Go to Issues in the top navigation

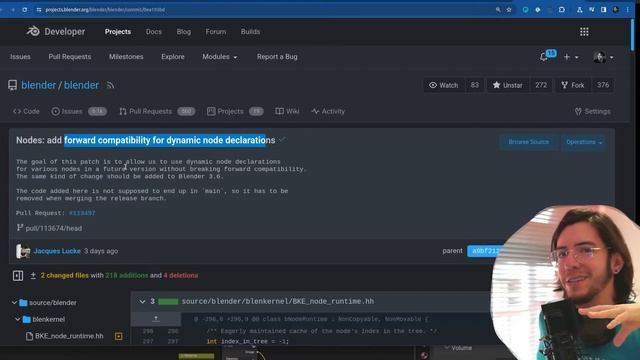click(20, 57)
